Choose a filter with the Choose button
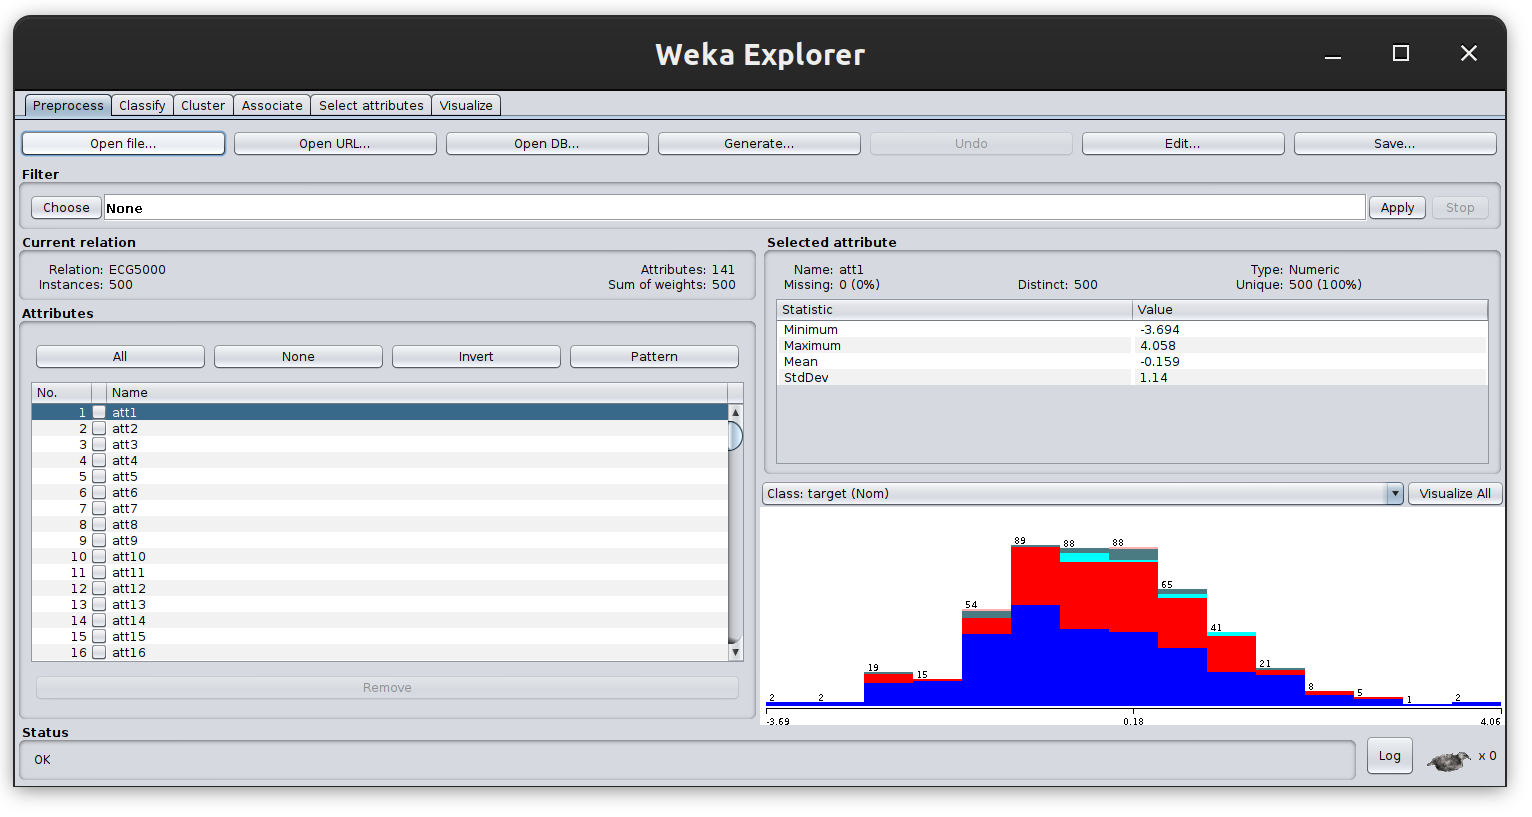Viewport: 1532px width, 817px height. [66, 207]
